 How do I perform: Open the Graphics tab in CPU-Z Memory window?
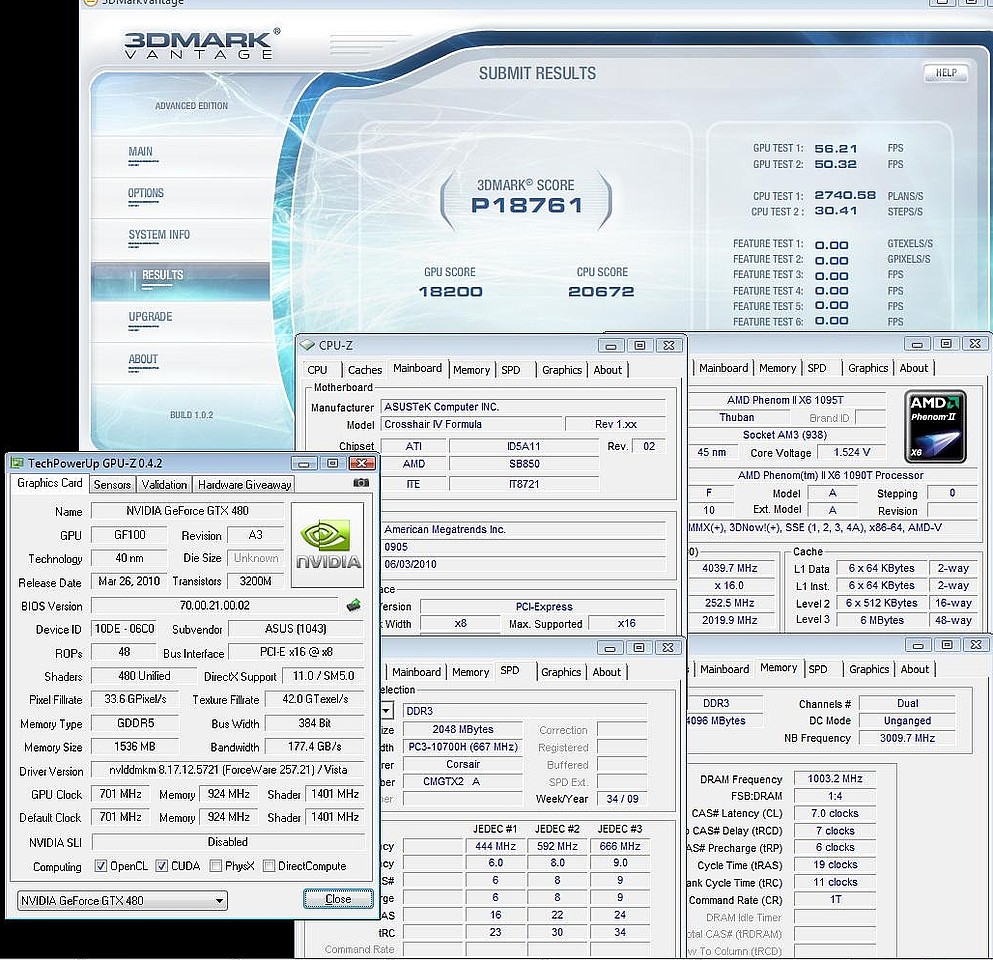click(x=869, y=669)
